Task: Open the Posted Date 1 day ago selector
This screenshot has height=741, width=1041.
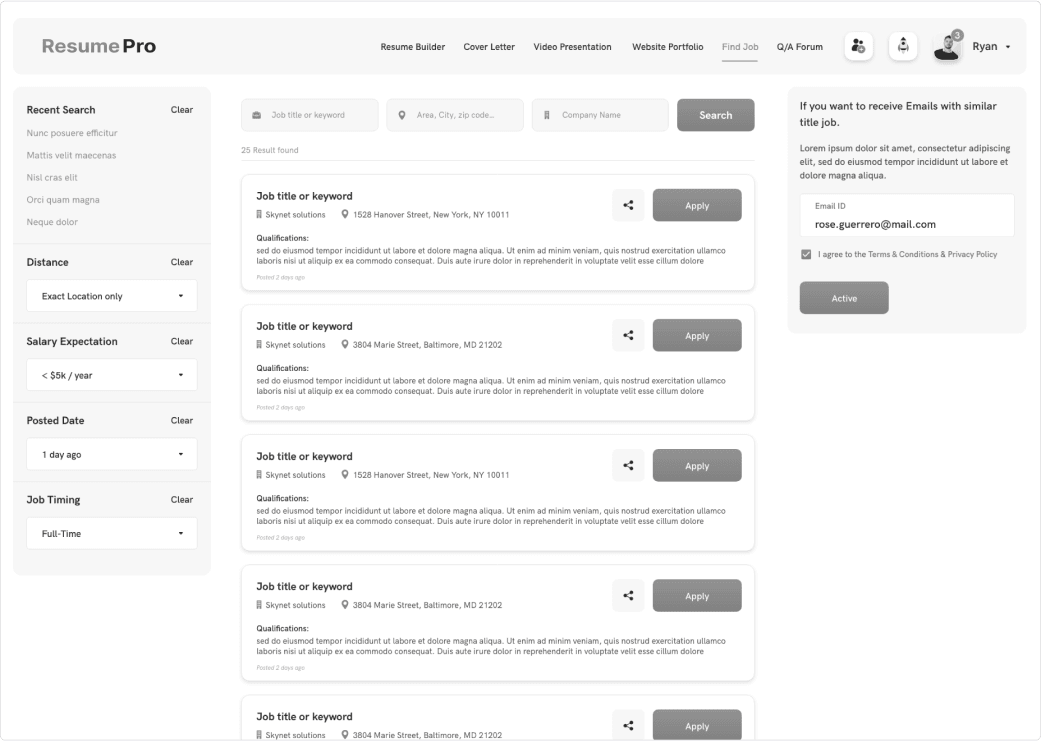Action: click(111, 453)
